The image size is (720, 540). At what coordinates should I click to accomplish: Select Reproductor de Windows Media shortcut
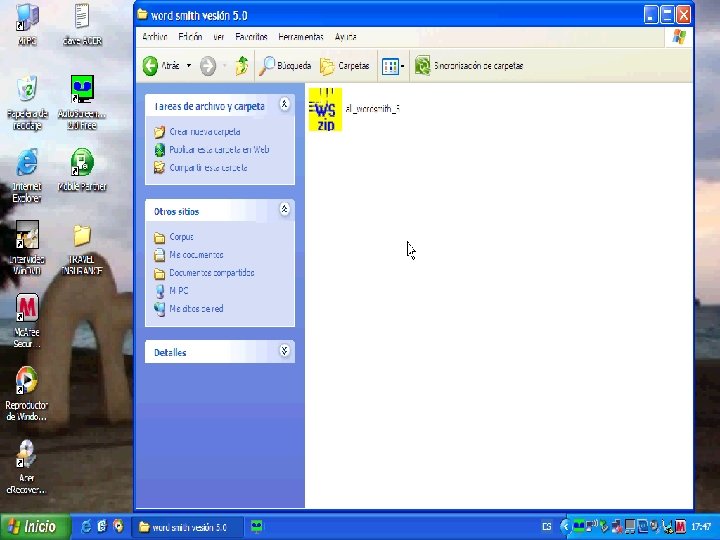26,394
